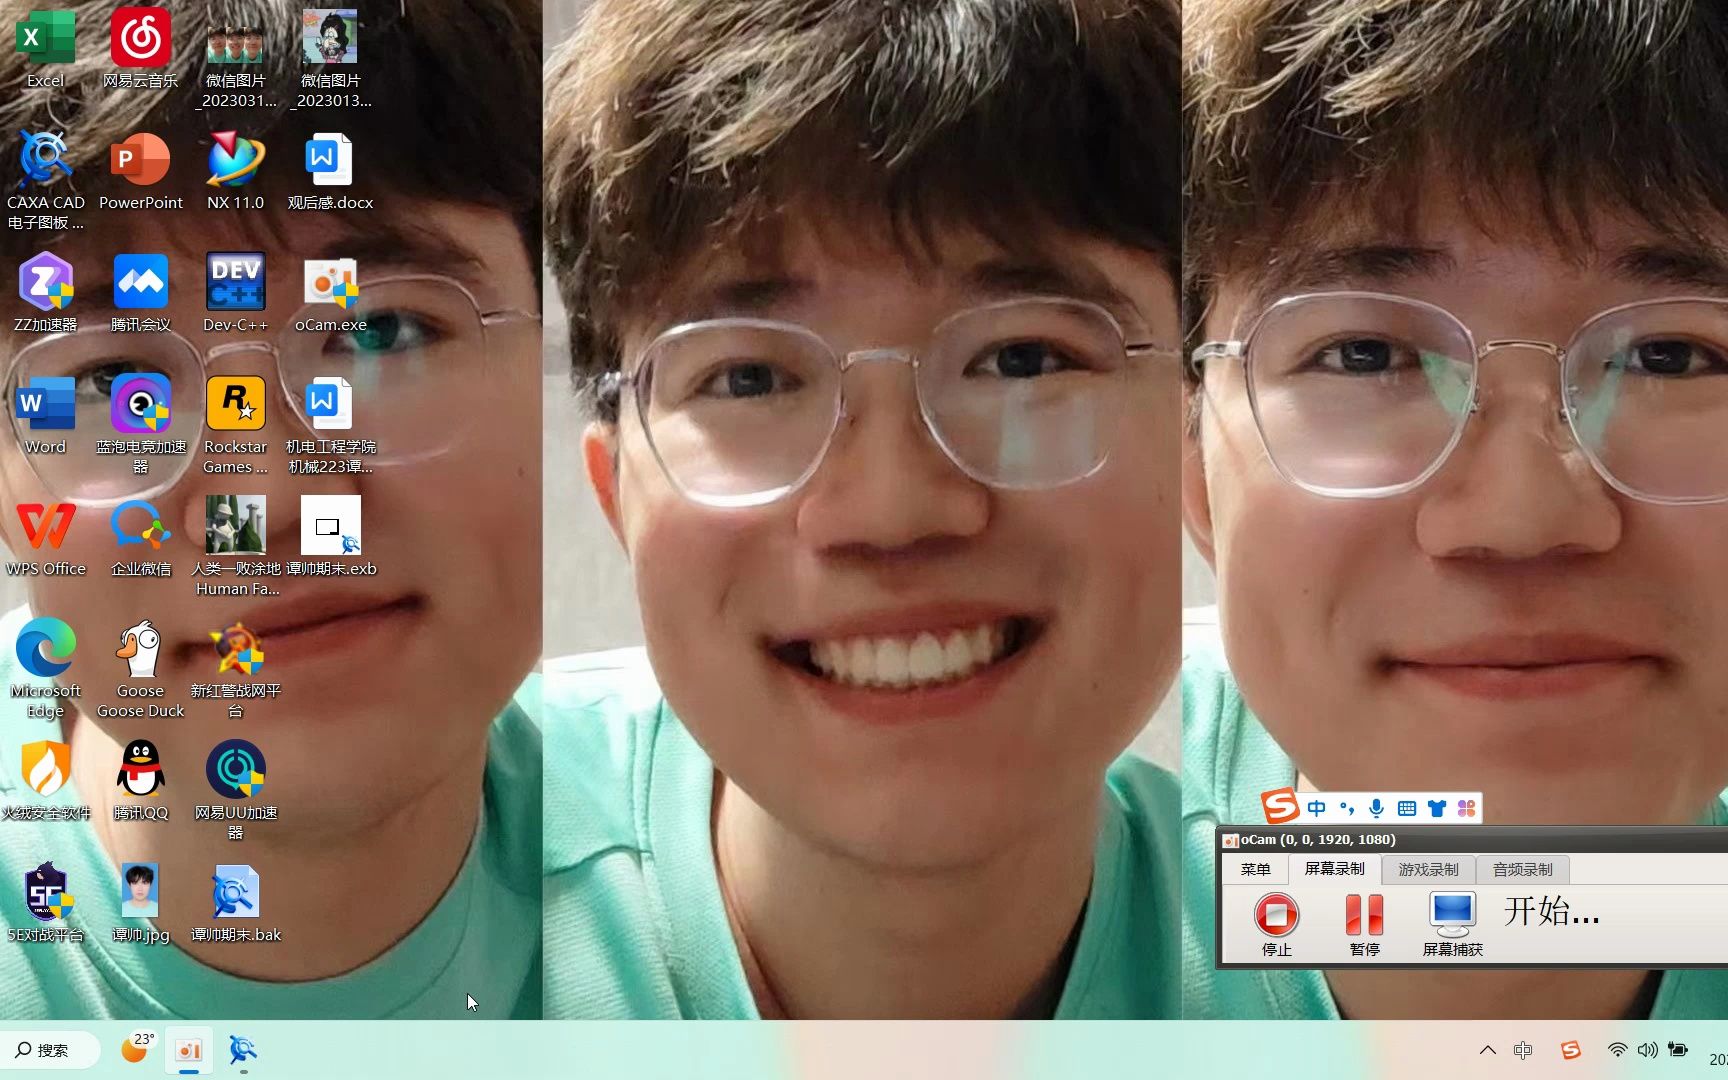Image resolution: width=1728 pixels, height=1080 pixels.
Task: Select the 谭帅期末.bak file
Action: [235, 904]
